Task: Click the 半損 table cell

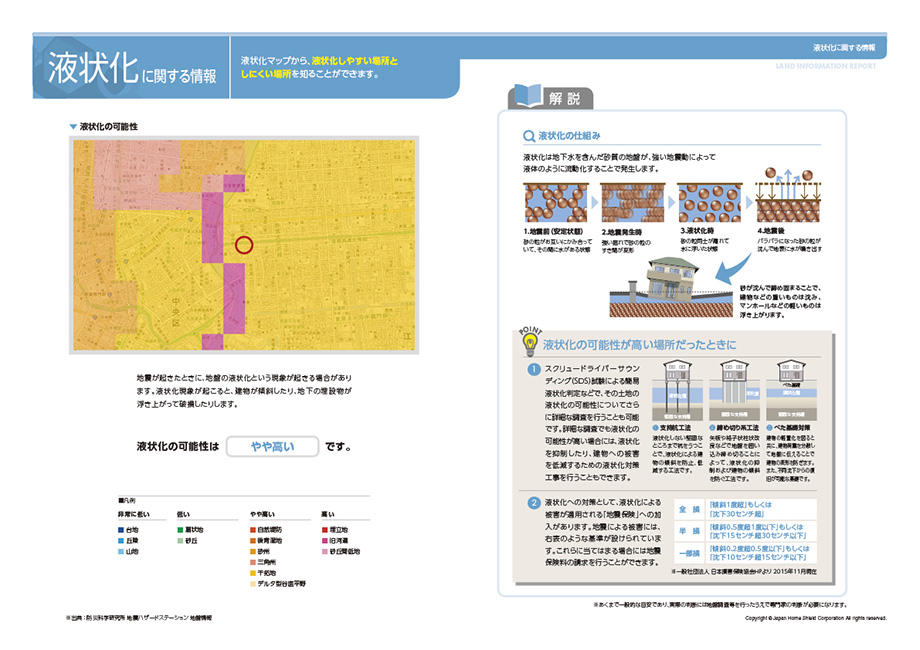Action: coord(689,531)
